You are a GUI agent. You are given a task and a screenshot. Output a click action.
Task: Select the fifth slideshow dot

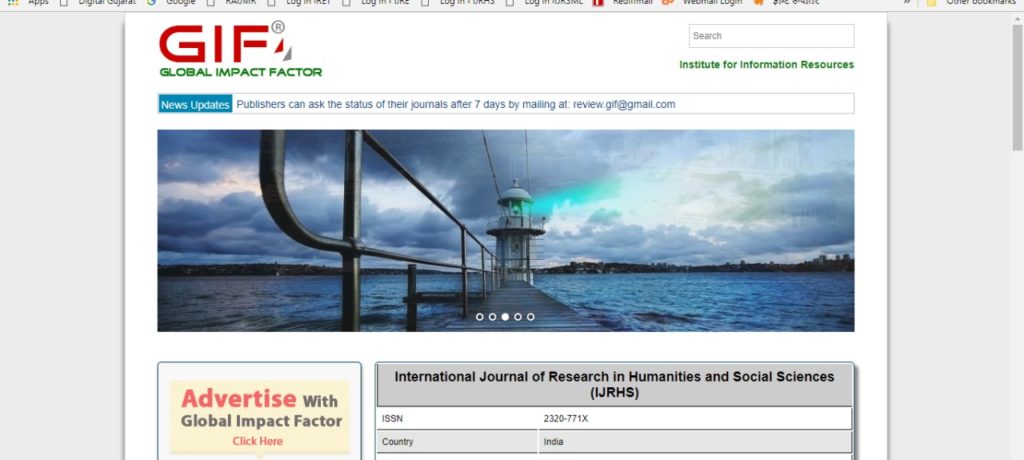point(530,317)
